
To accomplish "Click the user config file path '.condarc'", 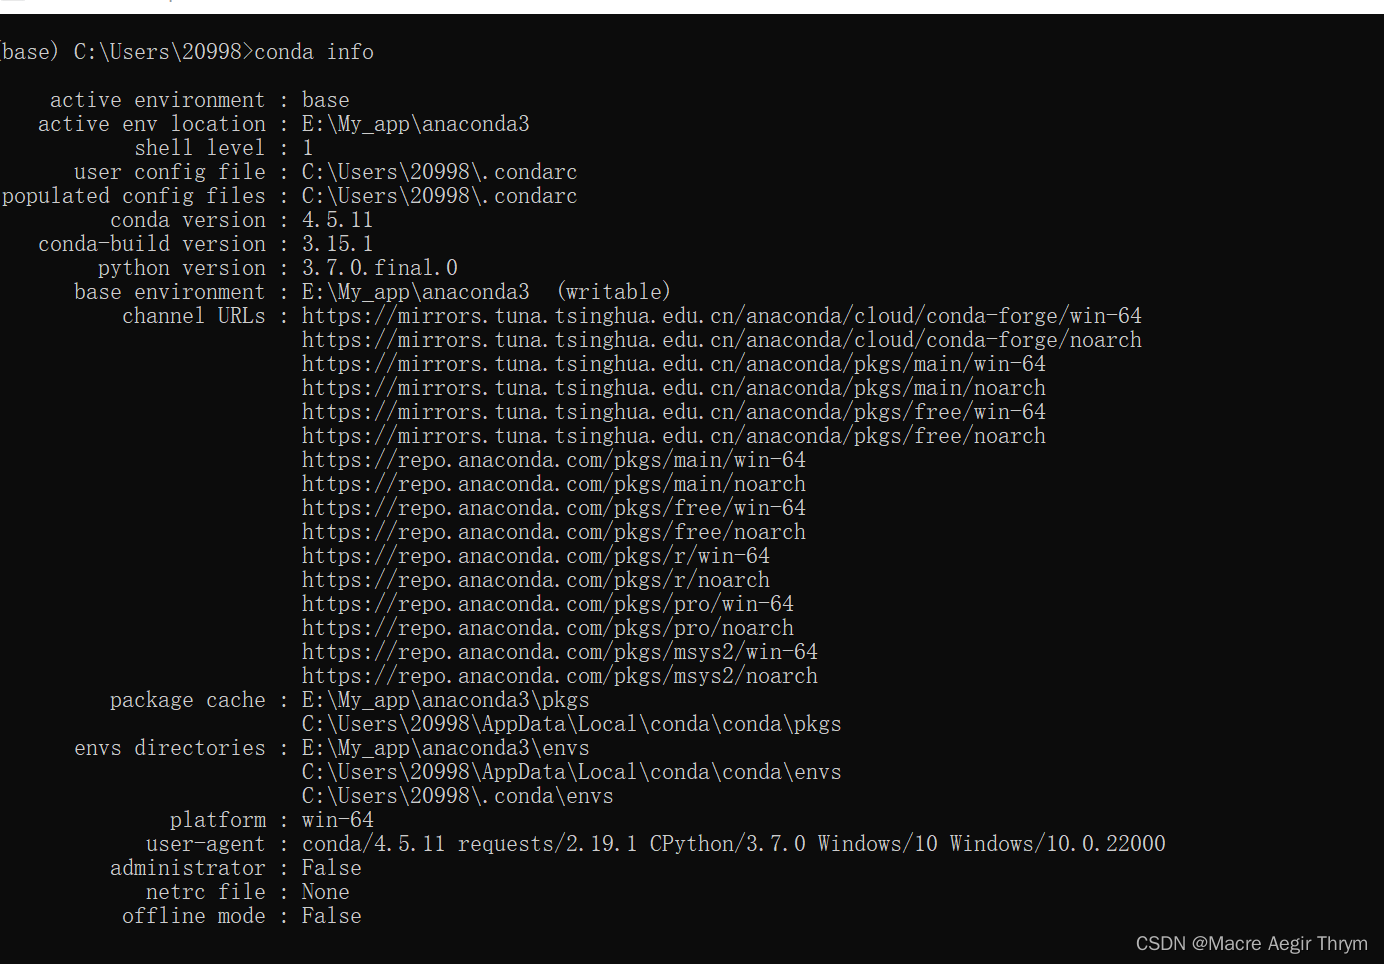I will click(440, 172).
